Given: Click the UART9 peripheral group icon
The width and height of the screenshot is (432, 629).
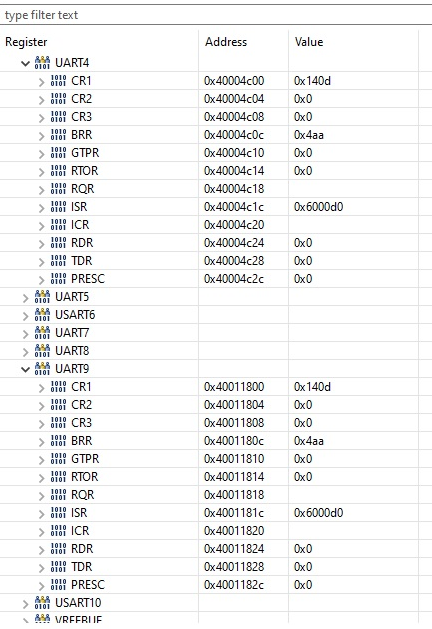Looking at the screenshot, I should [x=42, y=369].
